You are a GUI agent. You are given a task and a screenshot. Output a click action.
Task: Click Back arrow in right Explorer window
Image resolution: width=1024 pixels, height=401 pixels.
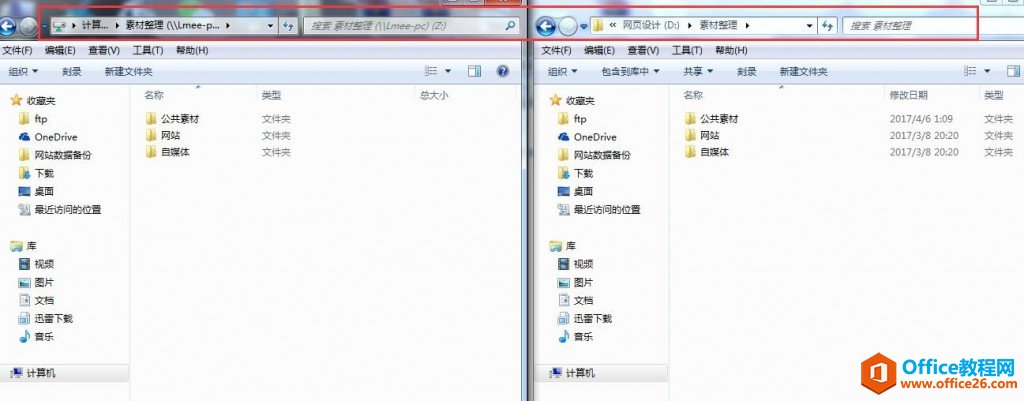(x=545, y=26)
